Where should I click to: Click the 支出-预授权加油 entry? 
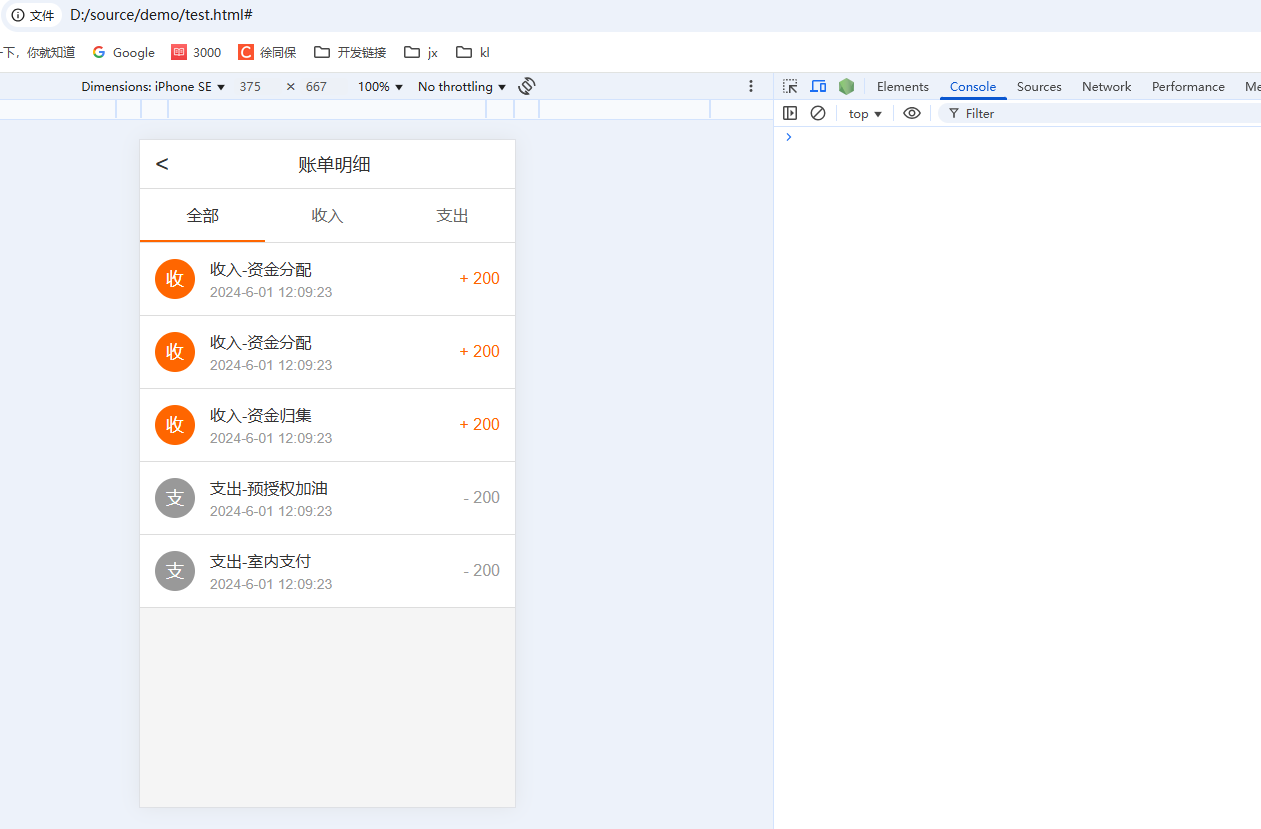click(327, 498)
